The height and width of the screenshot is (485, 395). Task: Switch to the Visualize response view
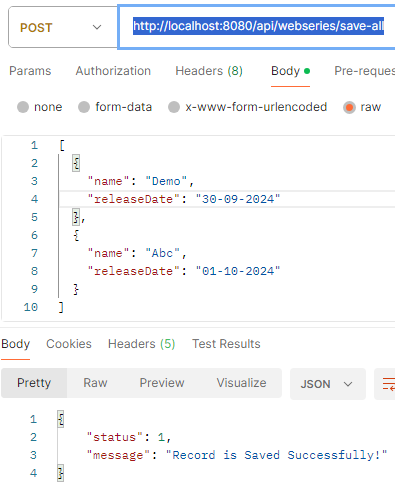pyautogui.click(x=242, y=383)
